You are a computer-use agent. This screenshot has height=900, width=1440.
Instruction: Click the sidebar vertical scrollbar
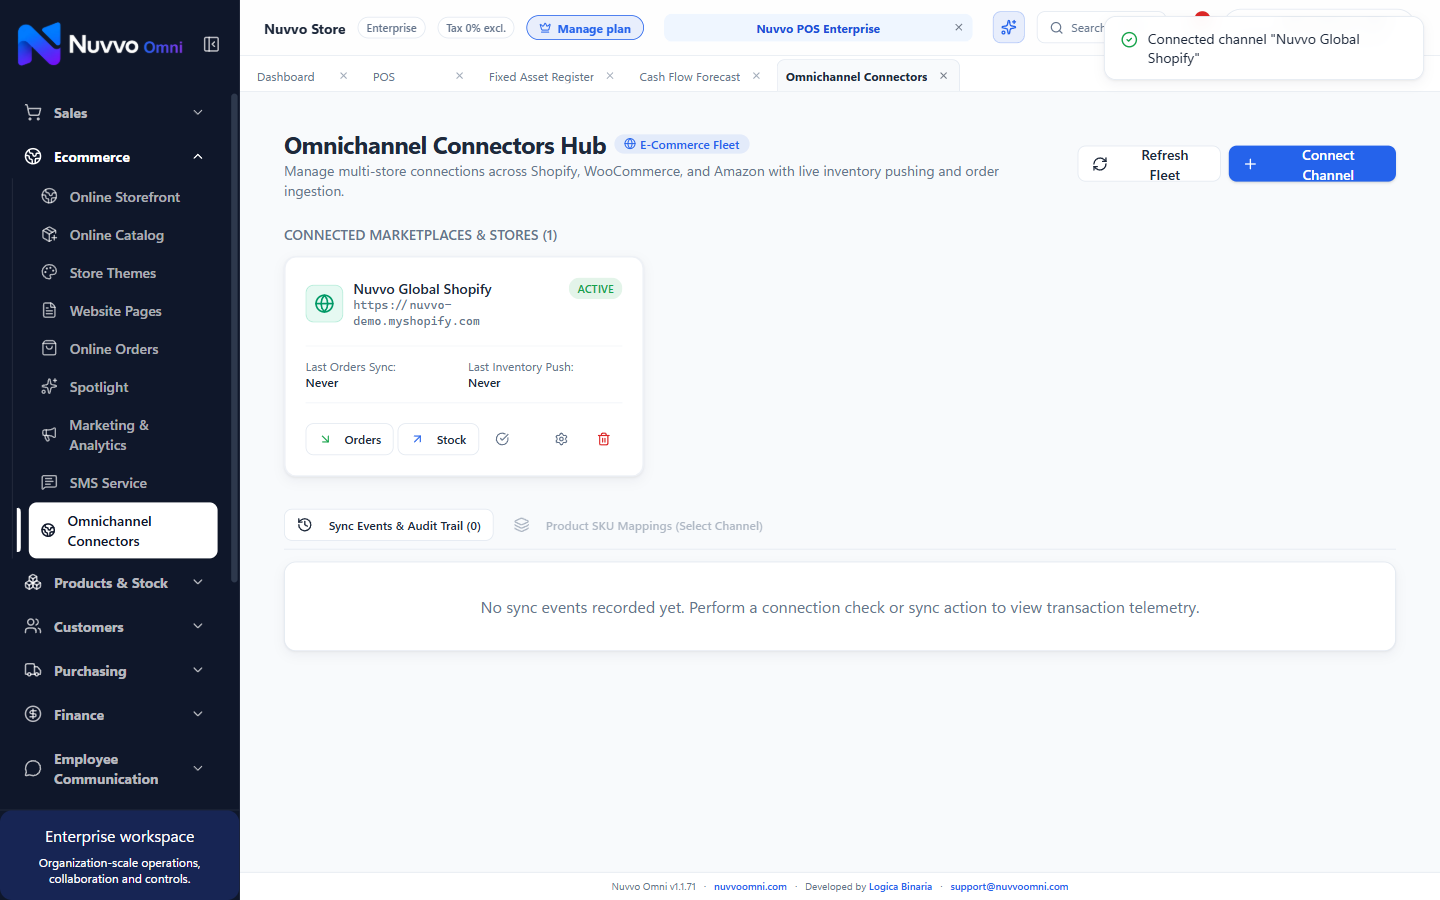click(234, 337)
